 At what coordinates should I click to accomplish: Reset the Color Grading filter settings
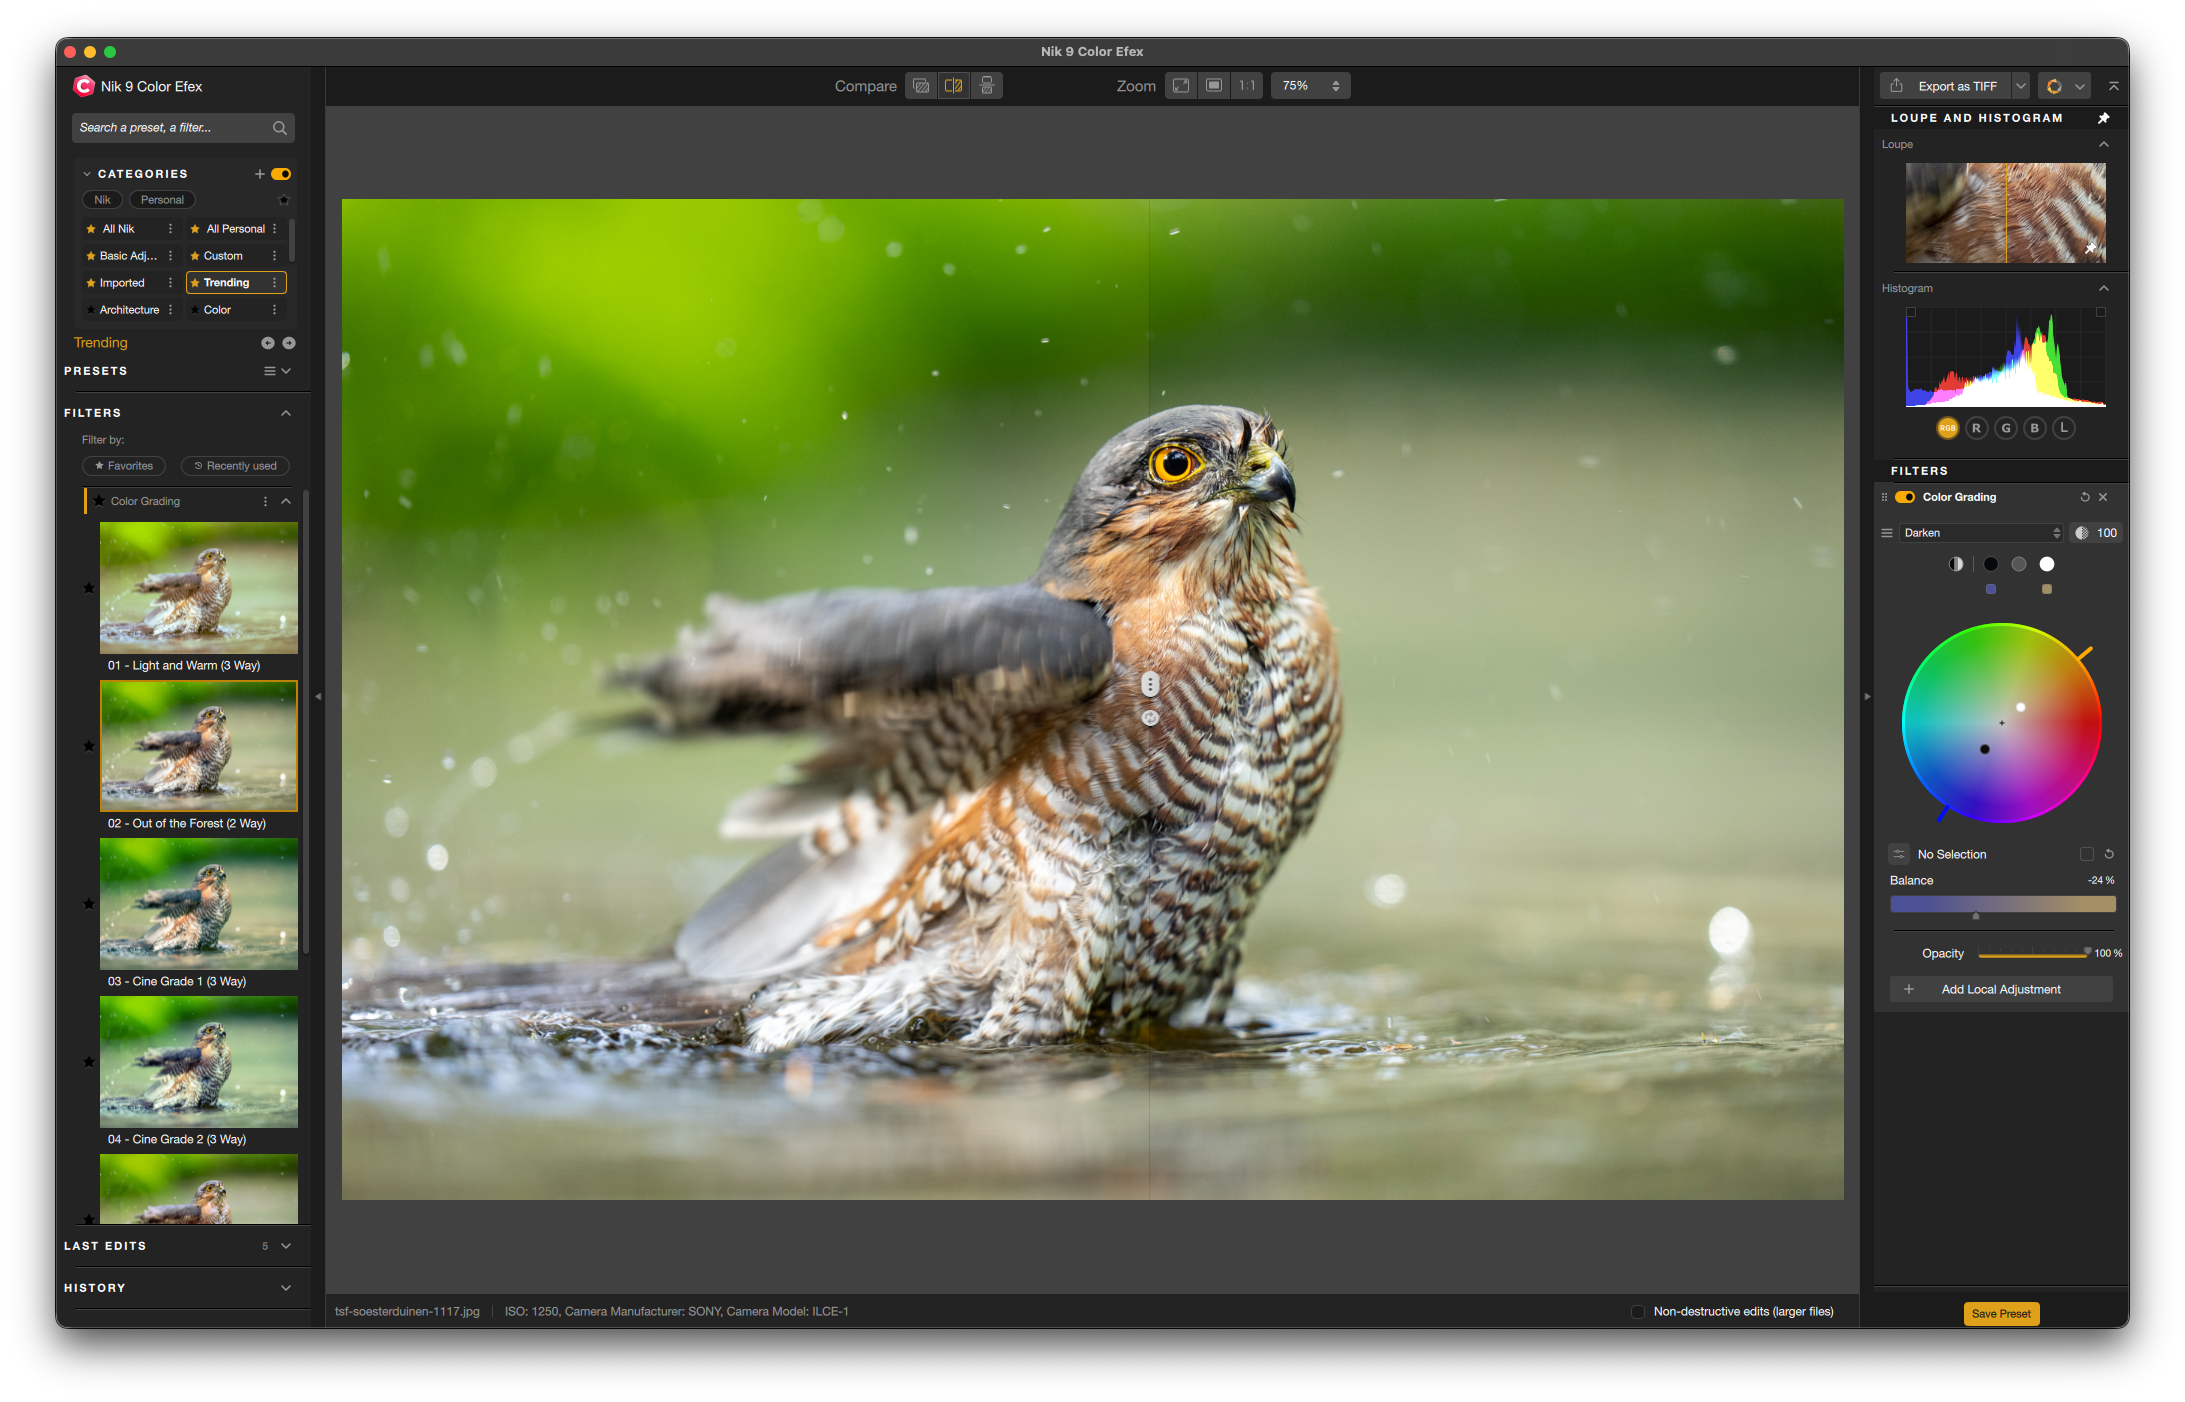(2085, 497)
